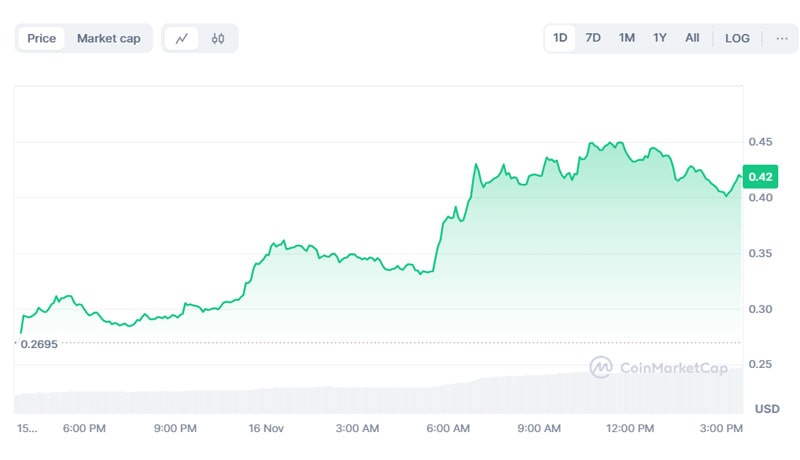
Task: Show All time price history
Action: pyautogui.click(x=692, y=38)
